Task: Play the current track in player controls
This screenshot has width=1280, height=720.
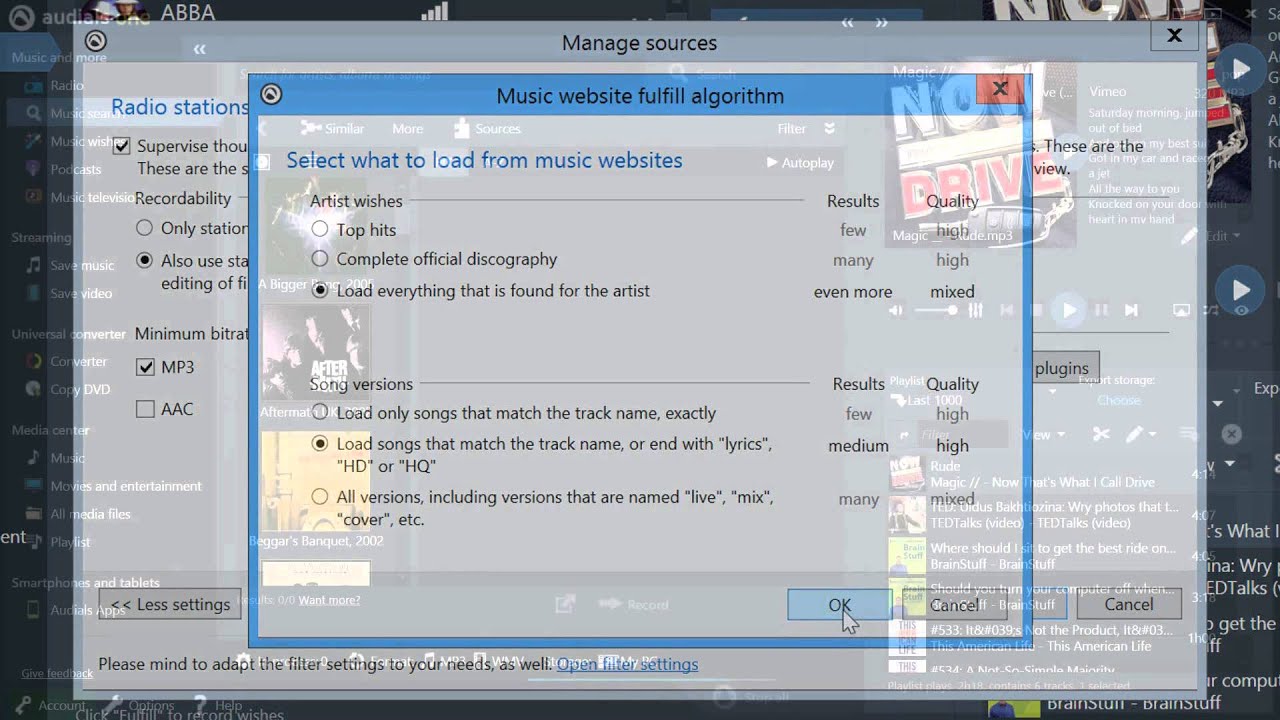Action: (1069, 310)
